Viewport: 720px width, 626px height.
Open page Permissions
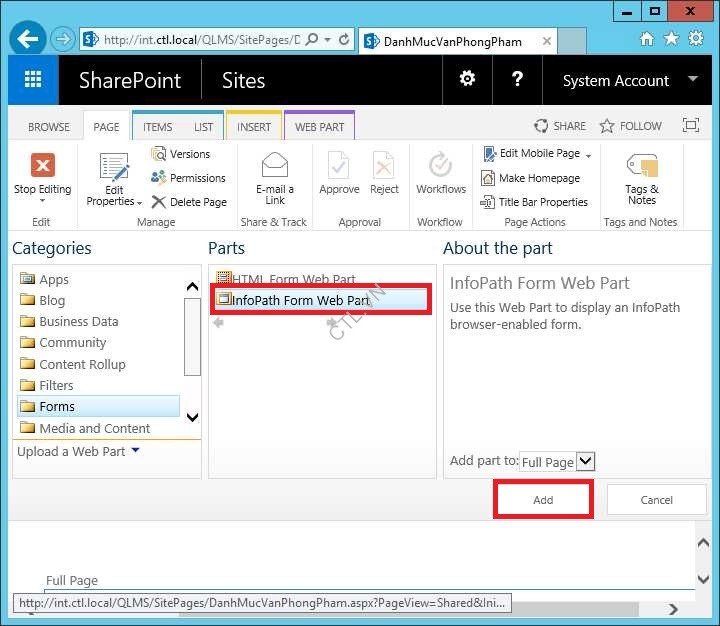pos(189,178)
